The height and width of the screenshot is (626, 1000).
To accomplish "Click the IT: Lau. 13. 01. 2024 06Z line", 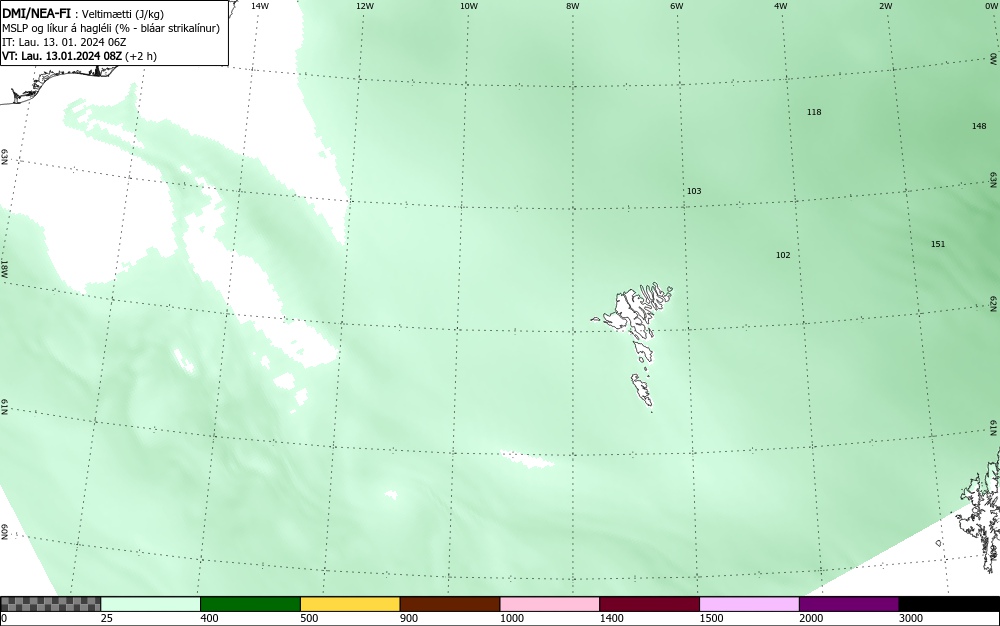I will pyautogui.click(x=64, y=42).
